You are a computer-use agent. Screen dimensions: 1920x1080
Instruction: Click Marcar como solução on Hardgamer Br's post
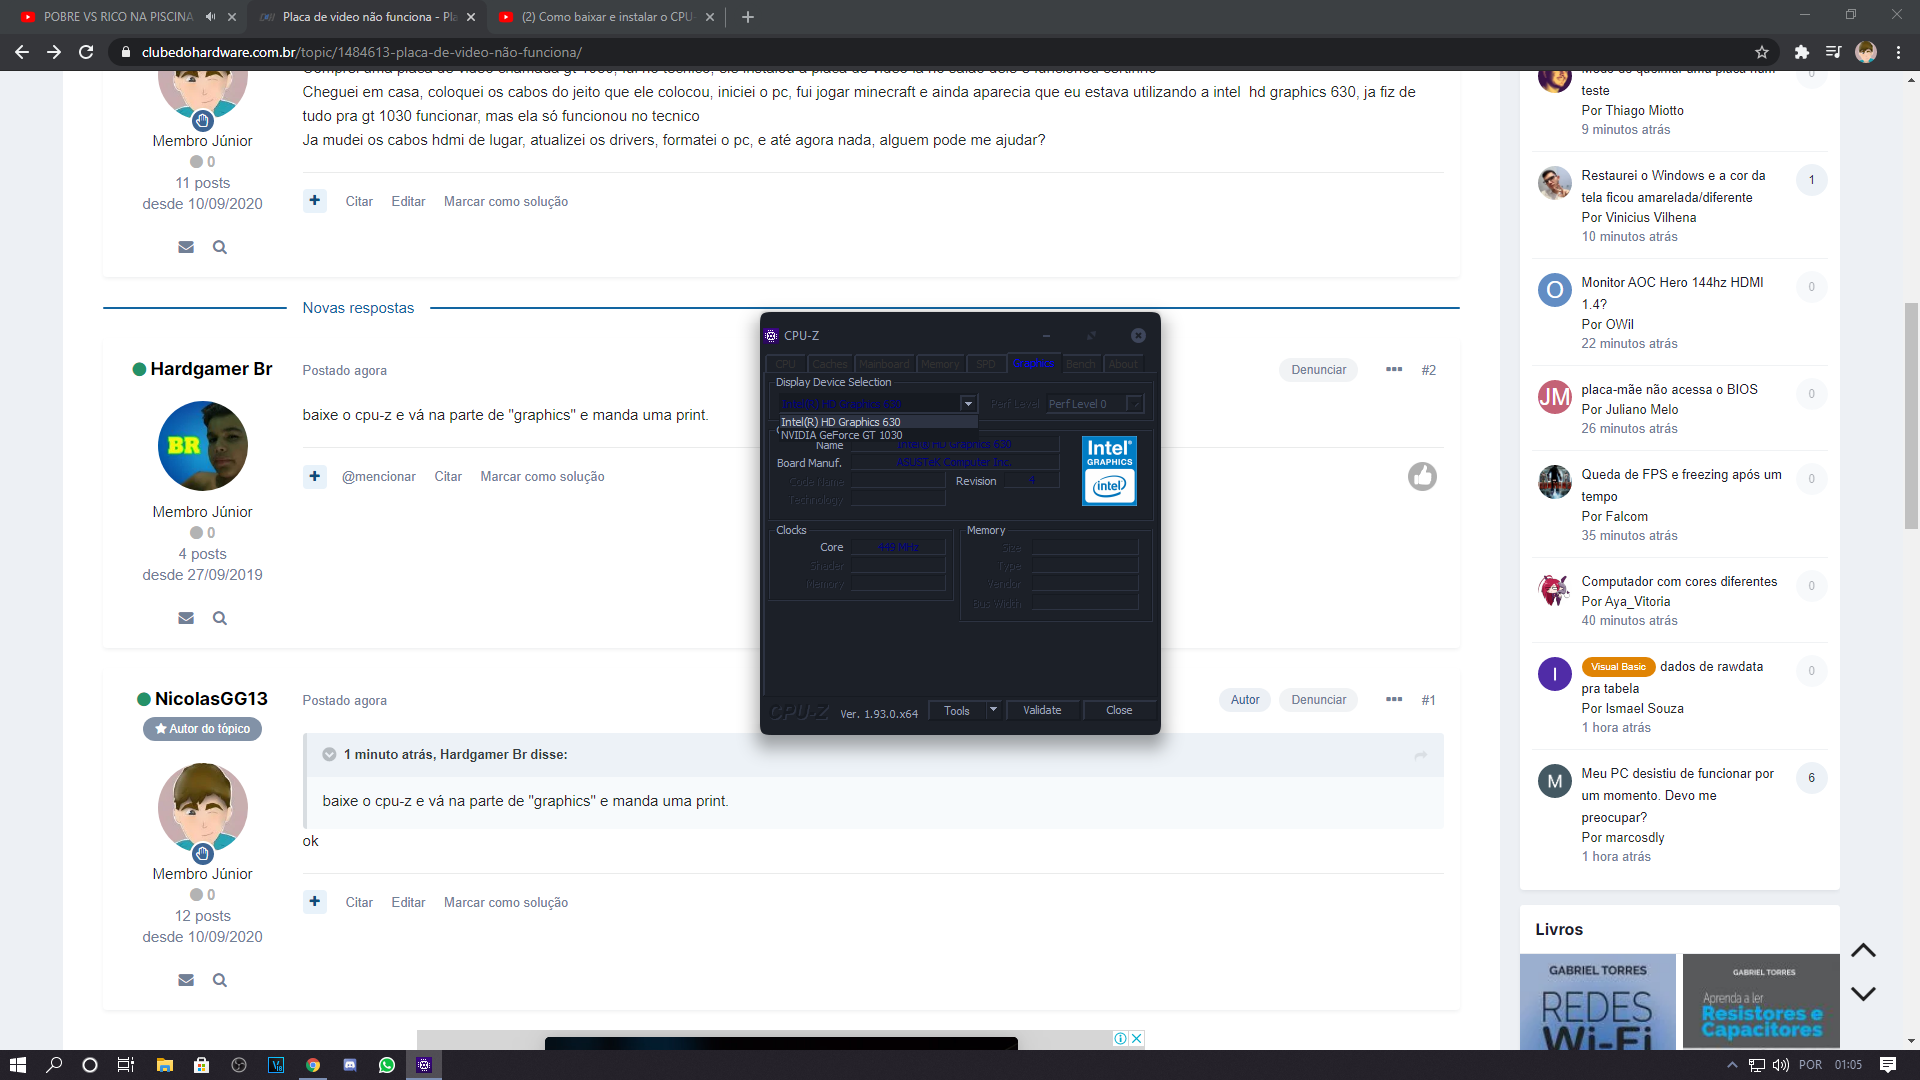[542, 476]
